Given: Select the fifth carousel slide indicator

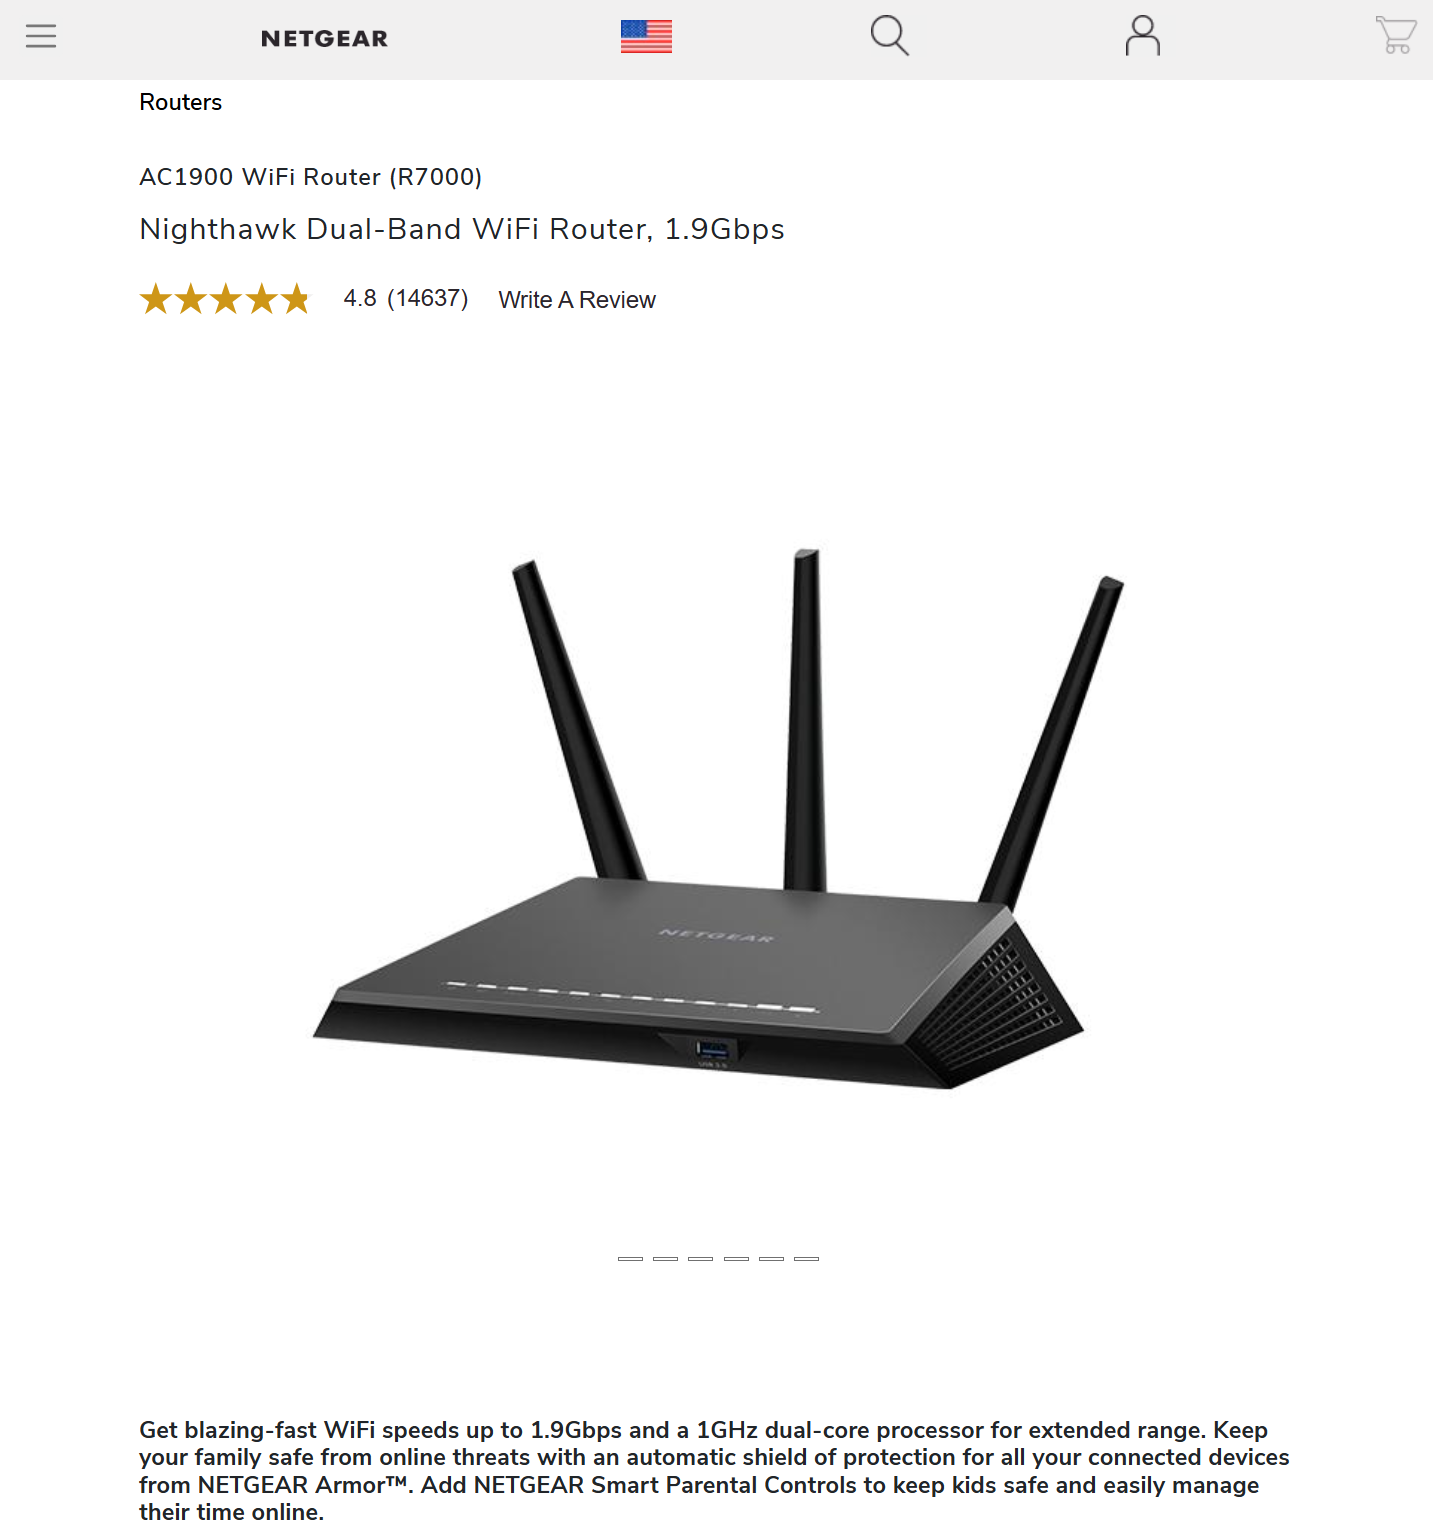Looking at the screenshot, I should [x=771, y=1259].
